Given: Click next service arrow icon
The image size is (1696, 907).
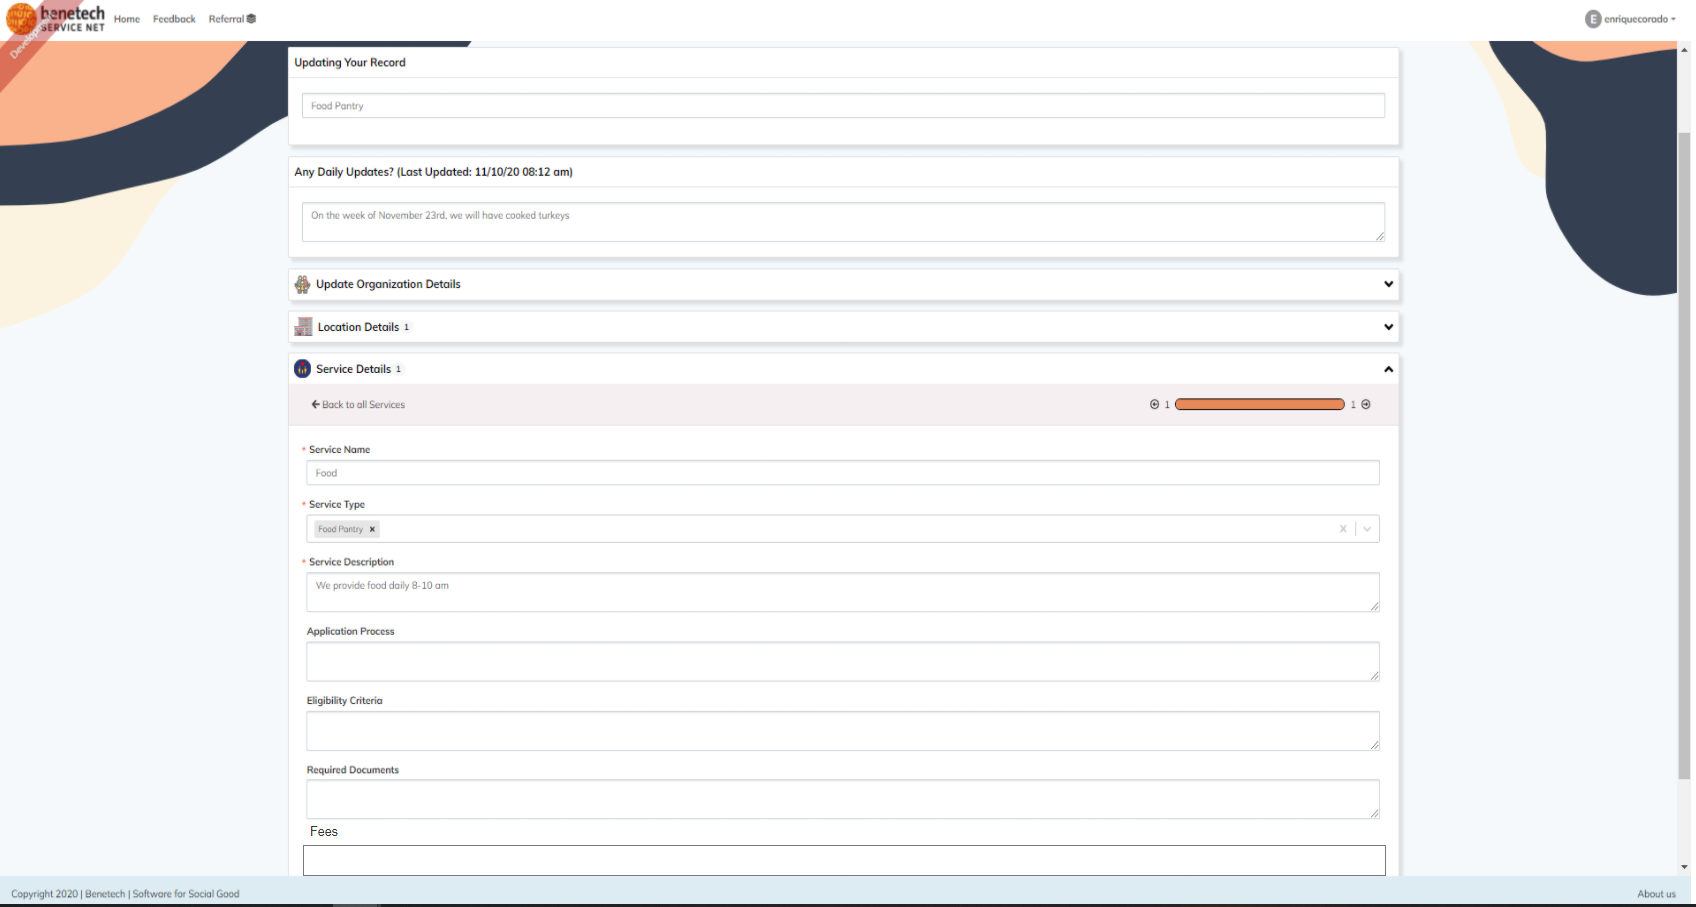Looking at the screenshot, I should click(1366, 405).
